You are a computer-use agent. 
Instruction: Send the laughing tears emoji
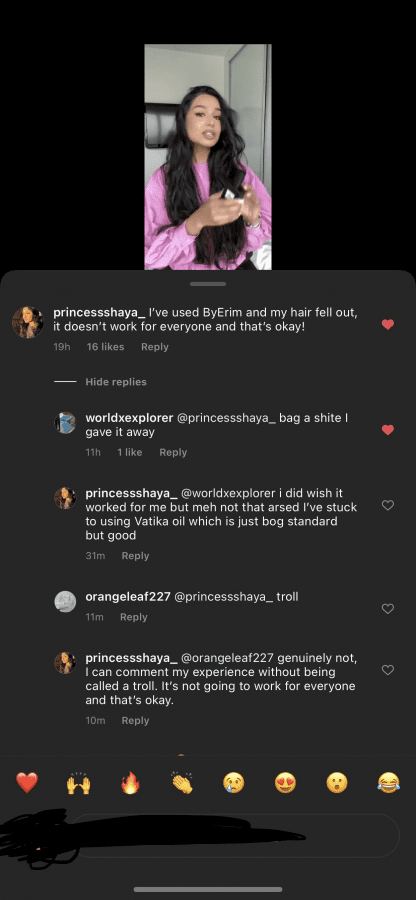click(388, 782)
